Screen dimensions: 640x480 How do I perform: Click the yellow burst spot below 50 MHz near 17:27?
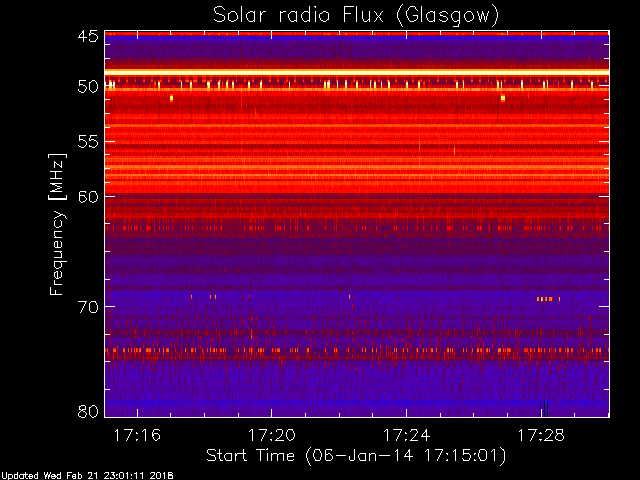[x=503, y=98]
